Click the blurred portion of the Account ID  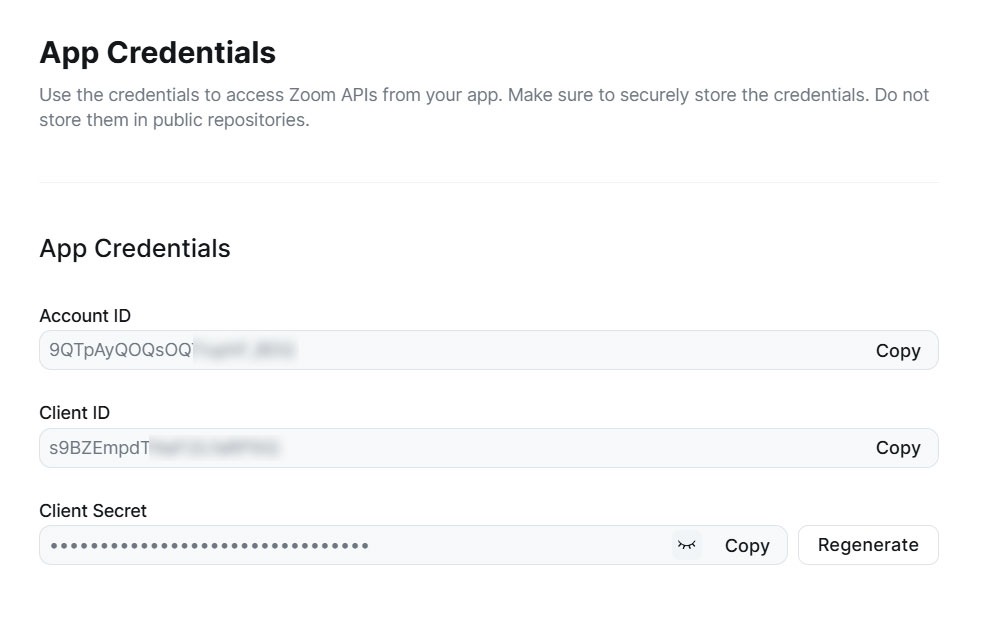pyautogui.click(x=244, y=350)
